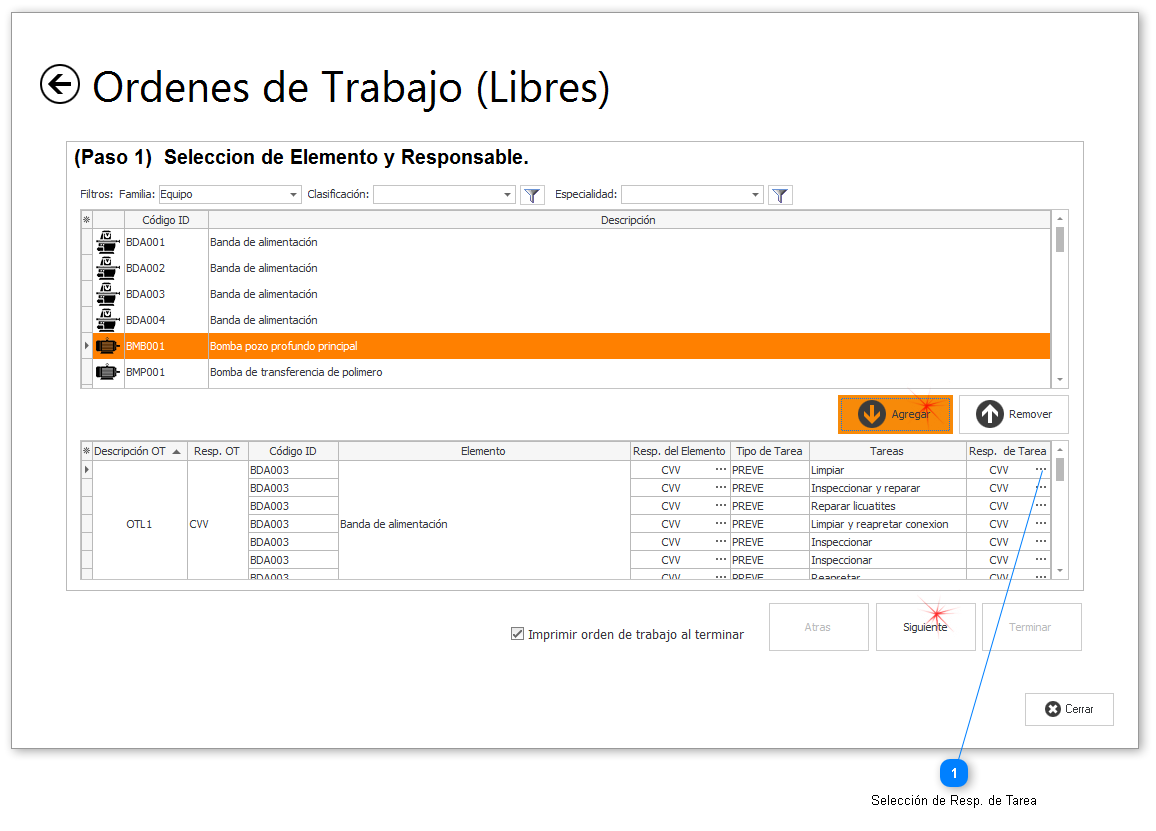Click the motor icon for BMP001
Viewport: 1156px width, 831px height.
pyautogui.click(x=107, y=372)
